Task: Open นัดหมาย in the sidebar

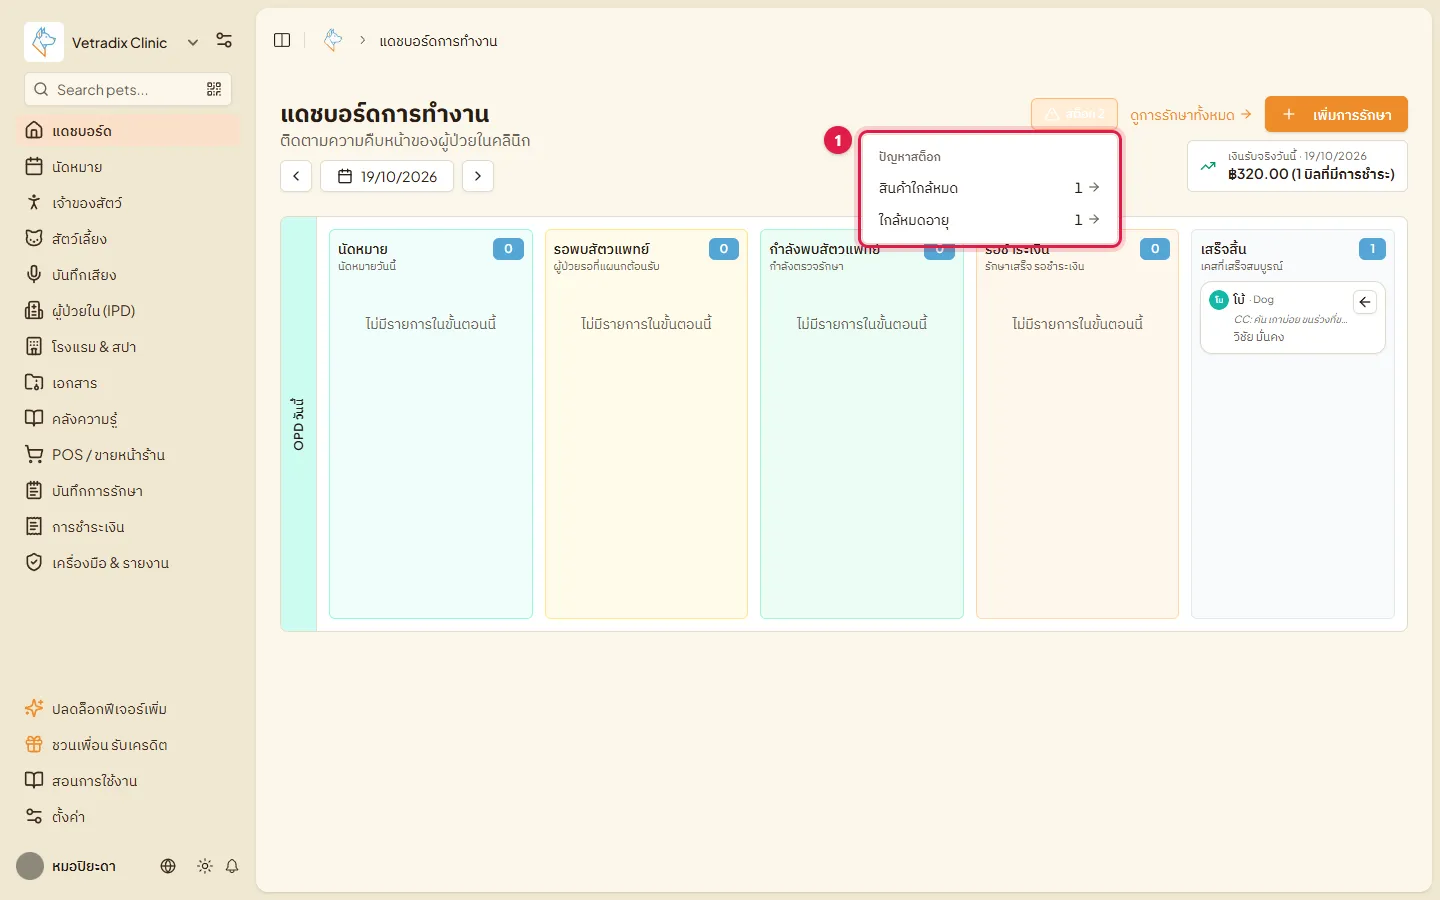Action: point(128,167)
